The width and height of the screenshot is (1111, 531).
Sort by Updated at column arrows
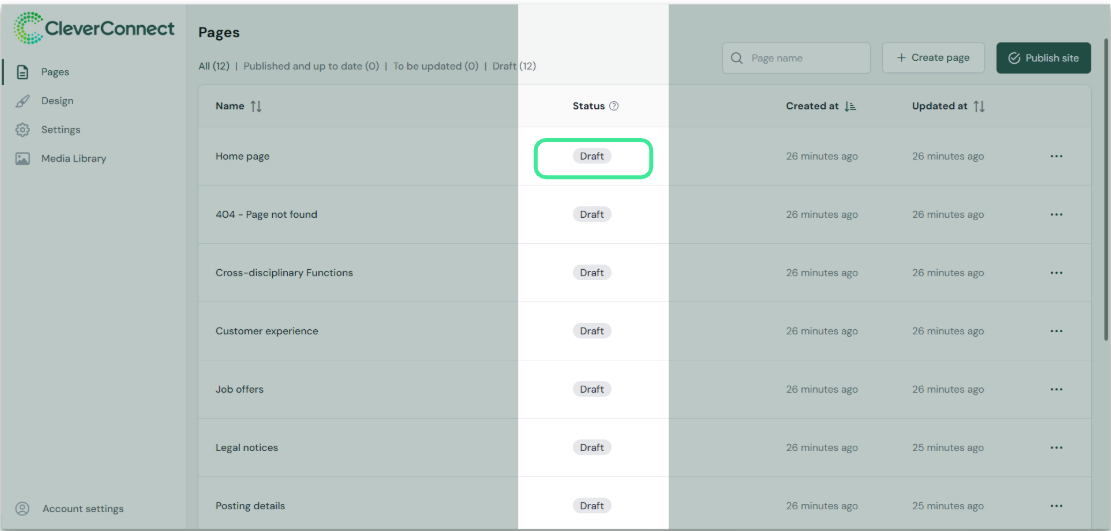[x=979, y=106]
